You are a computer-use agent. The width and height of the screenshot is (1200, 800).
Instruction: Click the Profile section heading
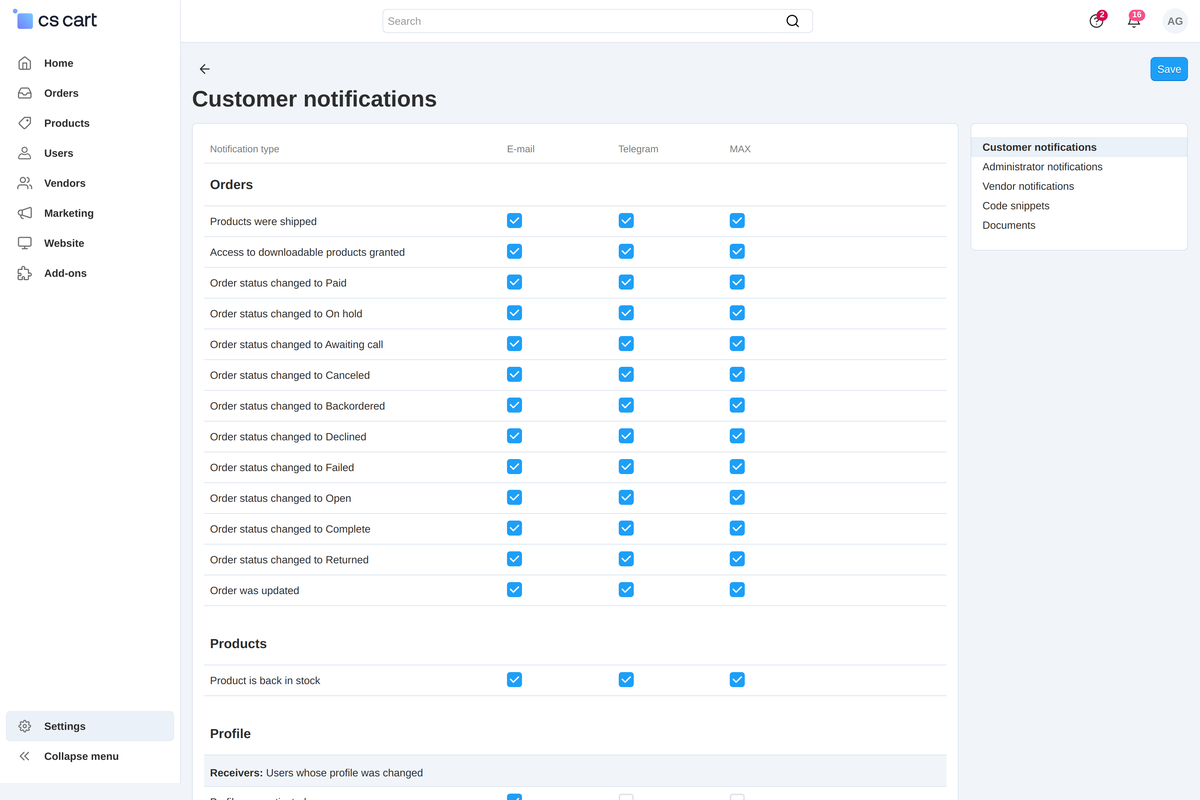230,734
